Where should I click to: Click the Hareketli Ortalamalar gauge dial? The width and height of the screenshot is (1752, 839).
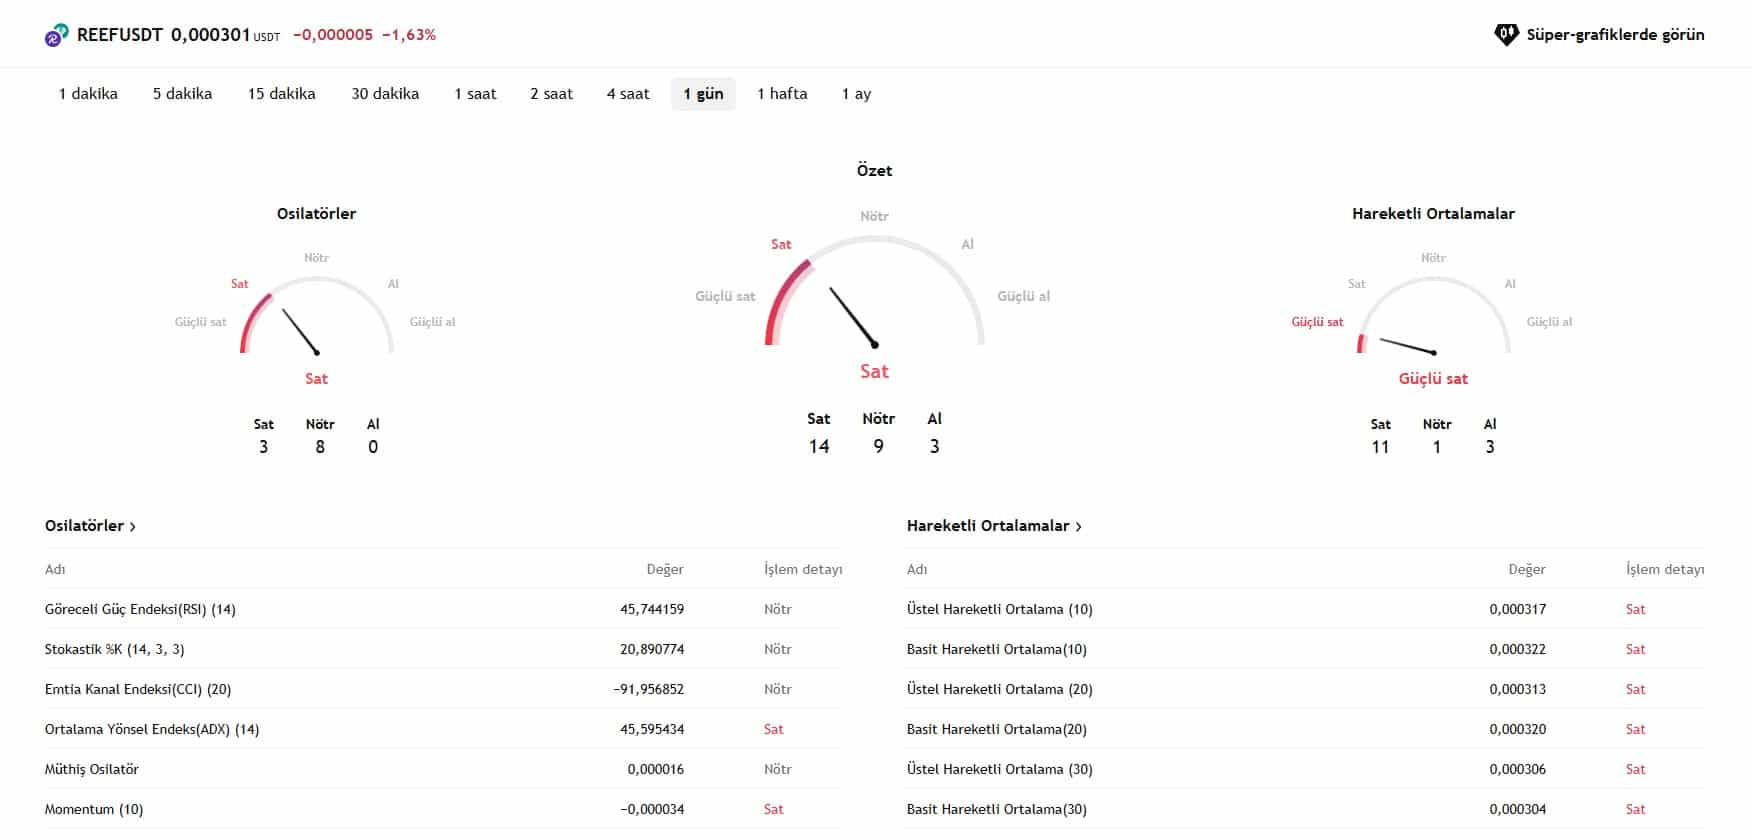tap(1433, 317)
